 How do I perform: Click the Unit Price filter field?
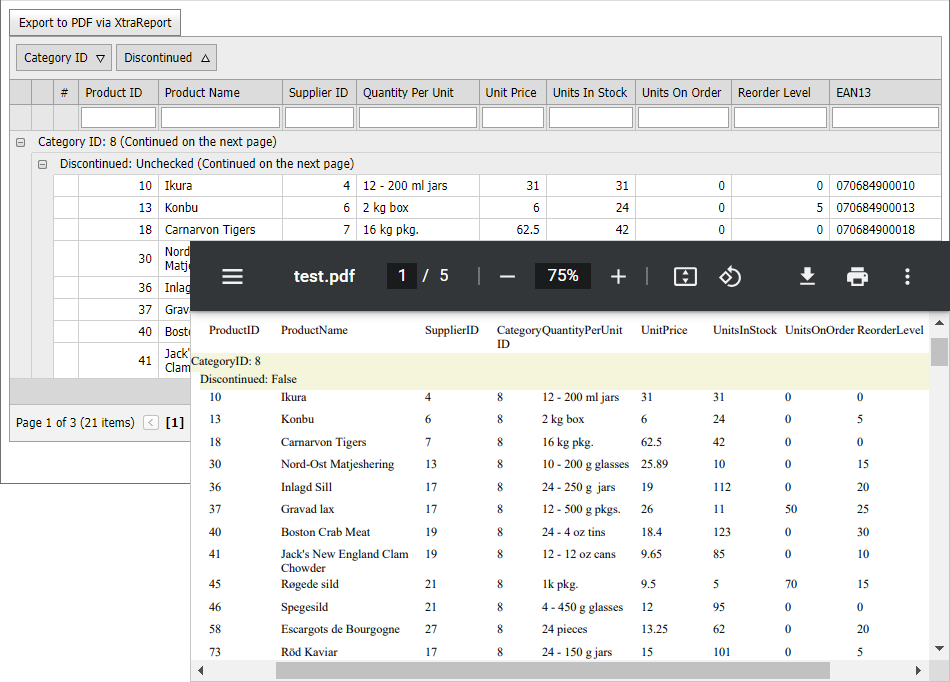click(513, 118)
